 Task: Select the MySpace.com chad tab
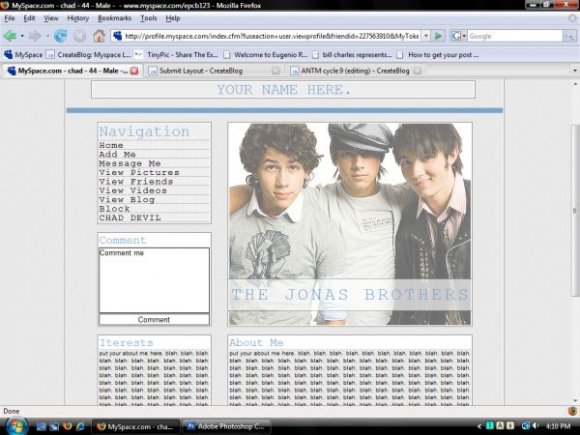[71, 71]
